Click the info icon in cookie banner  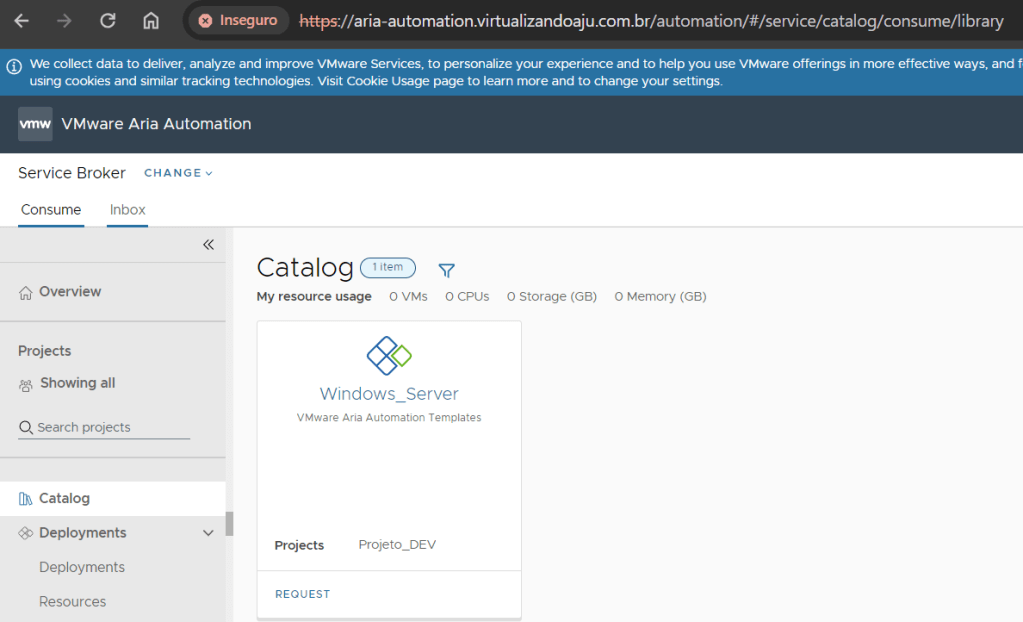point(14,67)
